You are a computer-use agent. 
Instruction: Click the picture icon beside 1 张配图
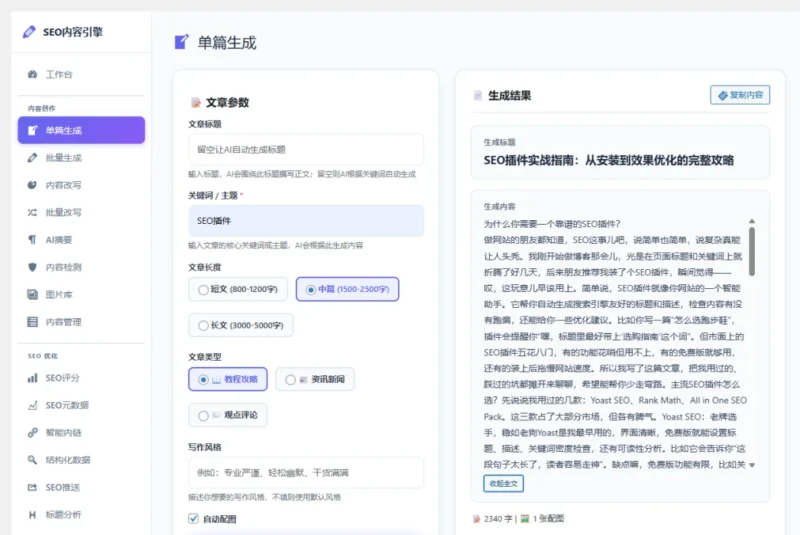click(x=524, y=519)
